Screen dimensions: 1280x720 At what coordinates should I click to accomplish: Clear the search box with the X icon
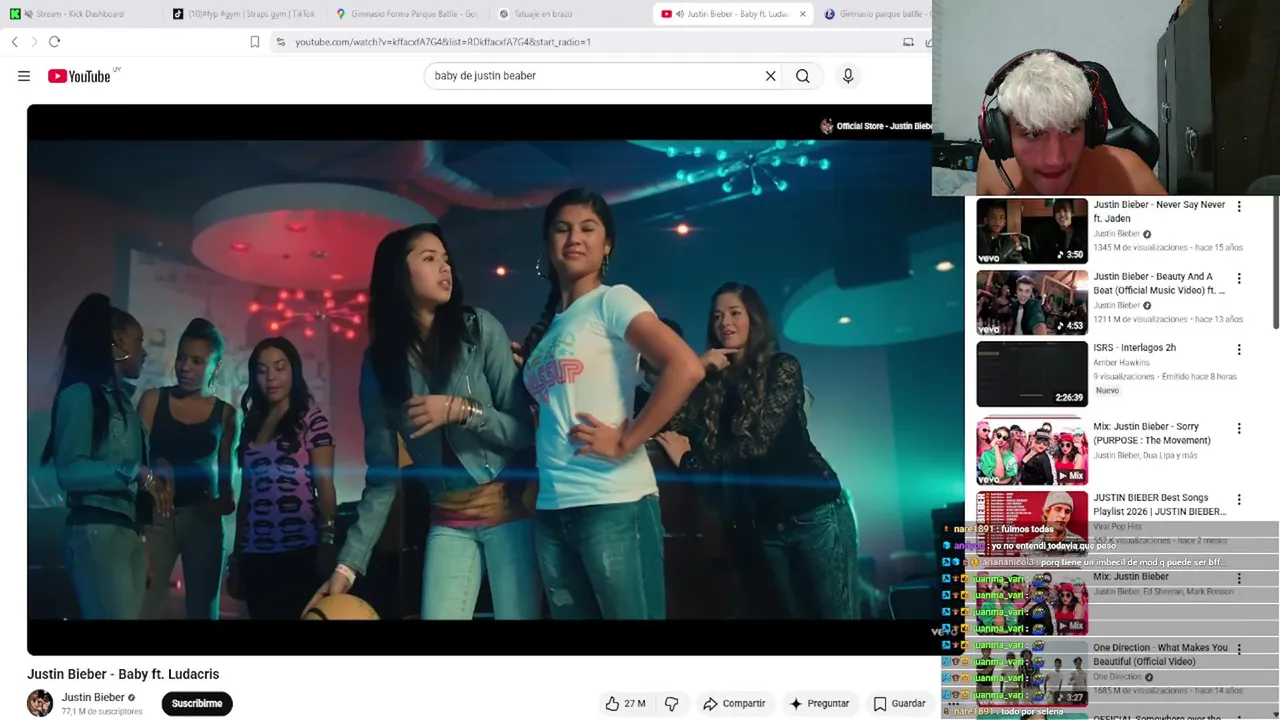click(x=770, y=76)
